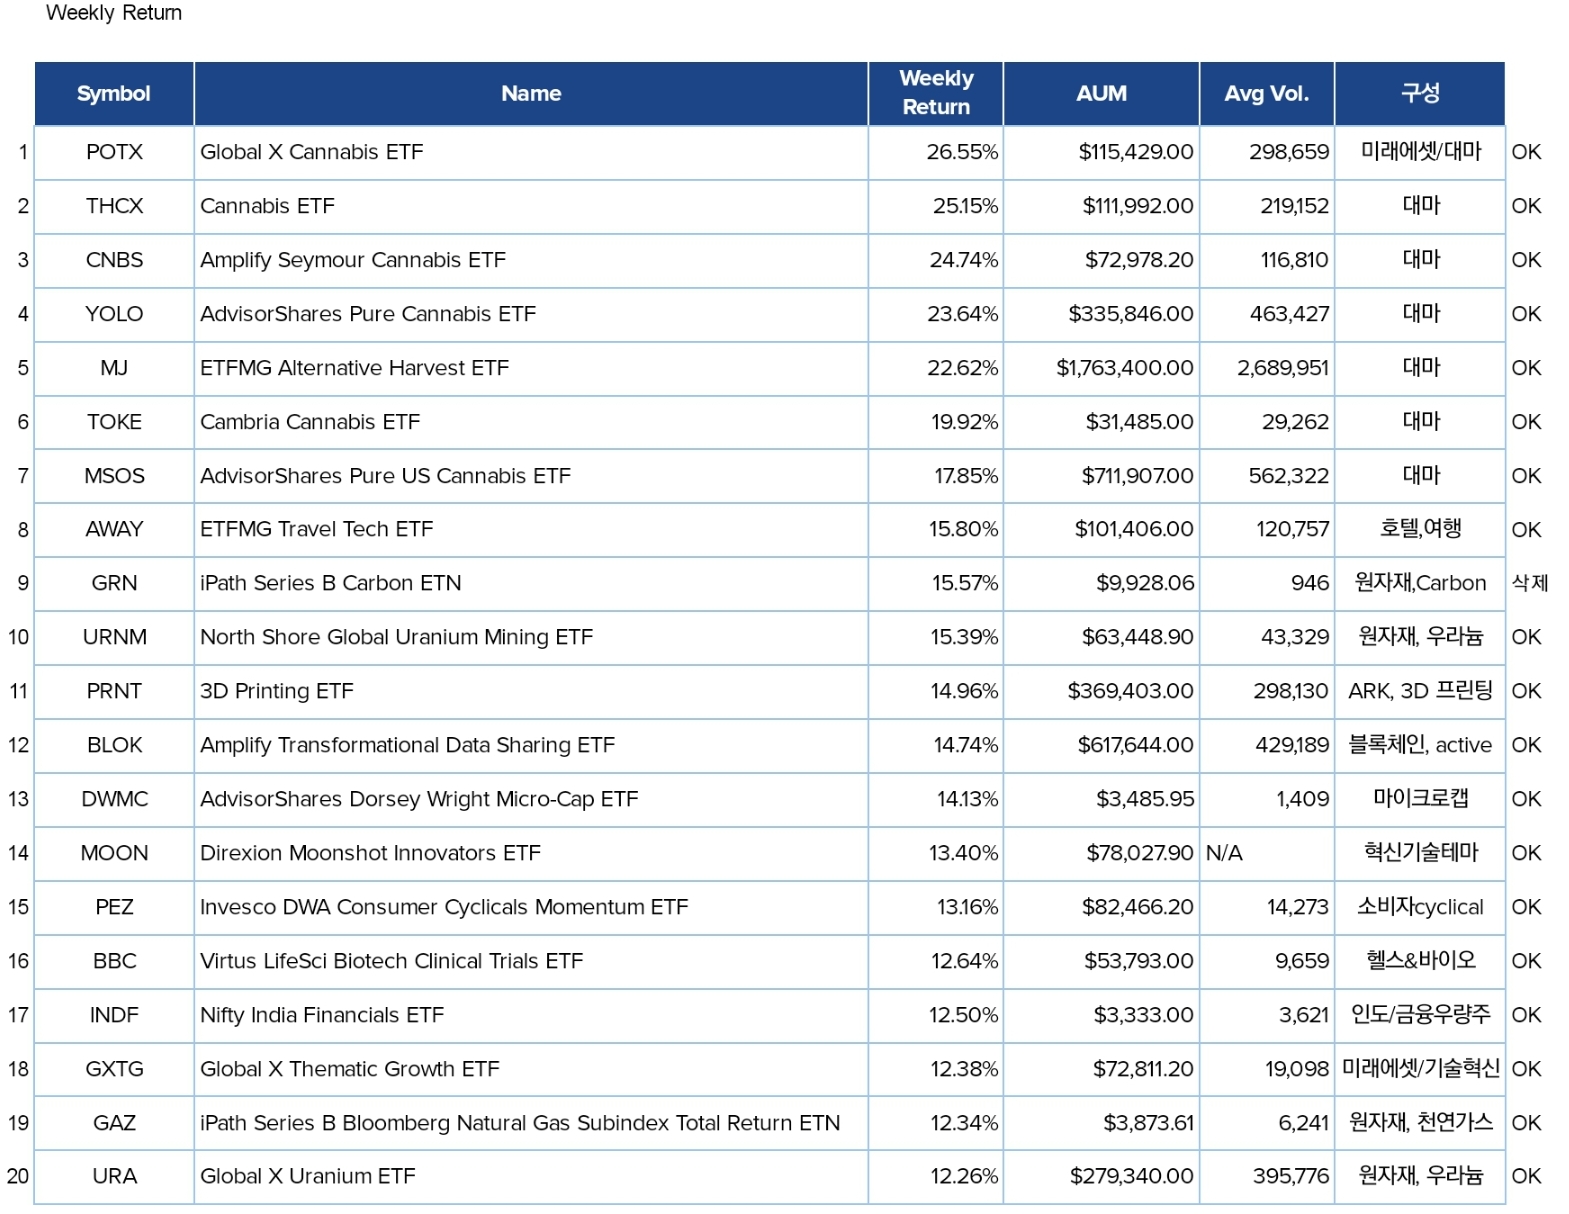Click the 헬스&바이오 composition cell
This screenshot has width=1569, height=1214.
pyautogui.click(x=1421, y=960)
